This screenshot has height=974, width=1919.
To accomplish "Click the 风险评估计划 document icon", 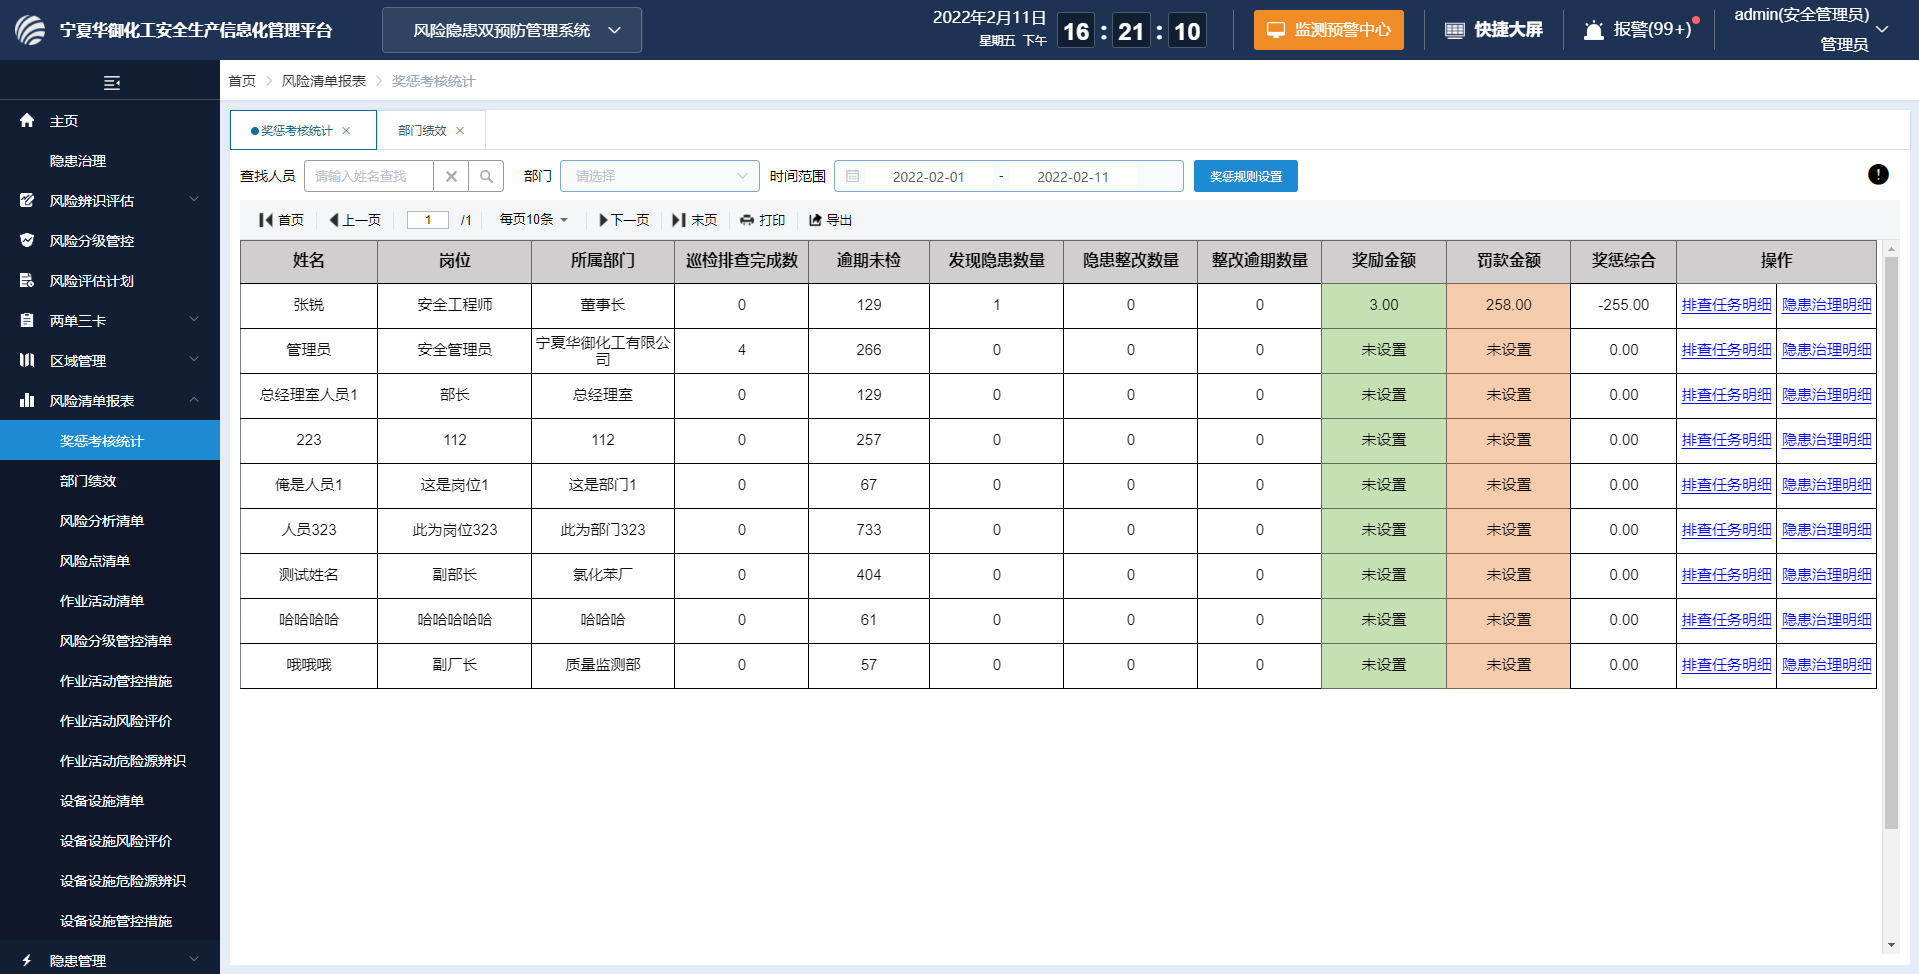I will (x=27, y=280).
